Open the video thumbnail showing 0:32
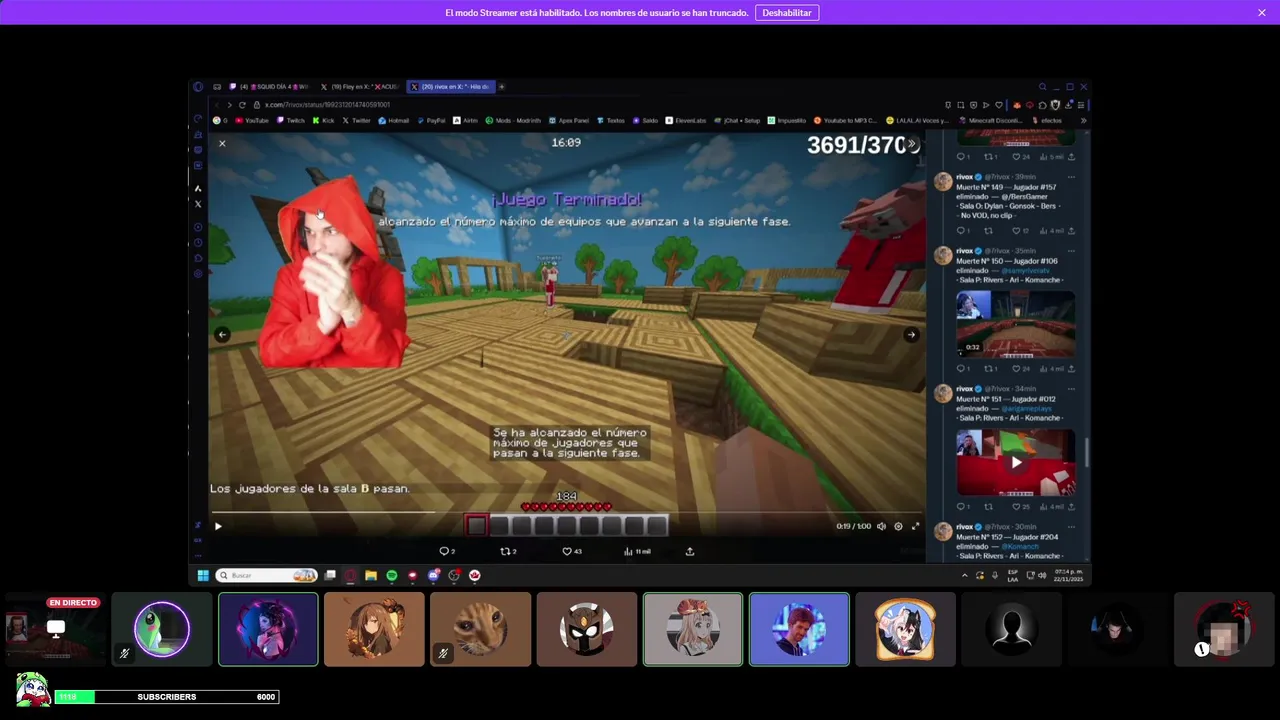Viewport: 1280px width, 720px height. point(1015,324)
